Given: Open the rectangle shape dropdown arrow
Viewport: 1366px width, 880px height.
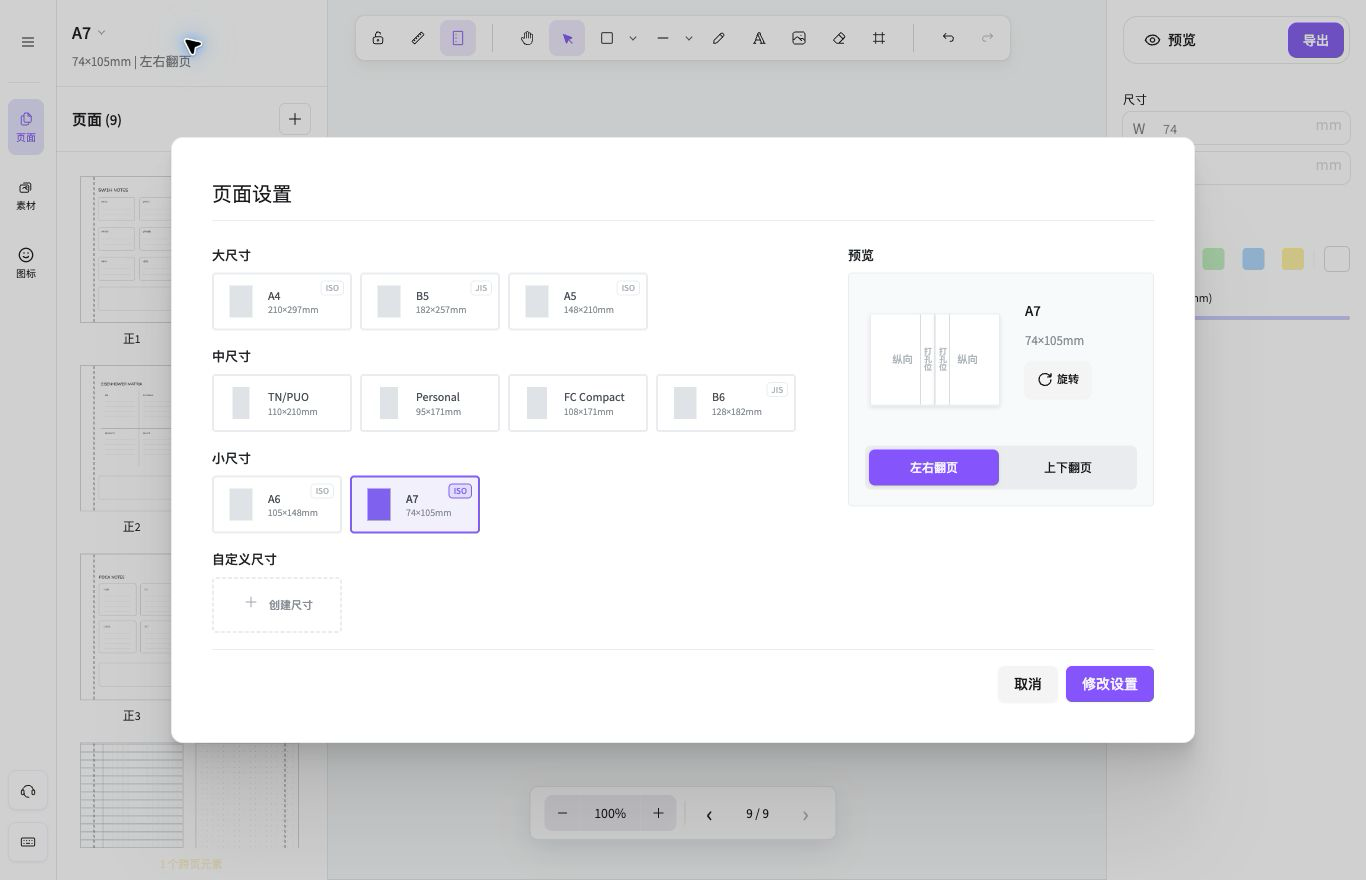Looking at the screenshot, I should click(x=633, y=38).
